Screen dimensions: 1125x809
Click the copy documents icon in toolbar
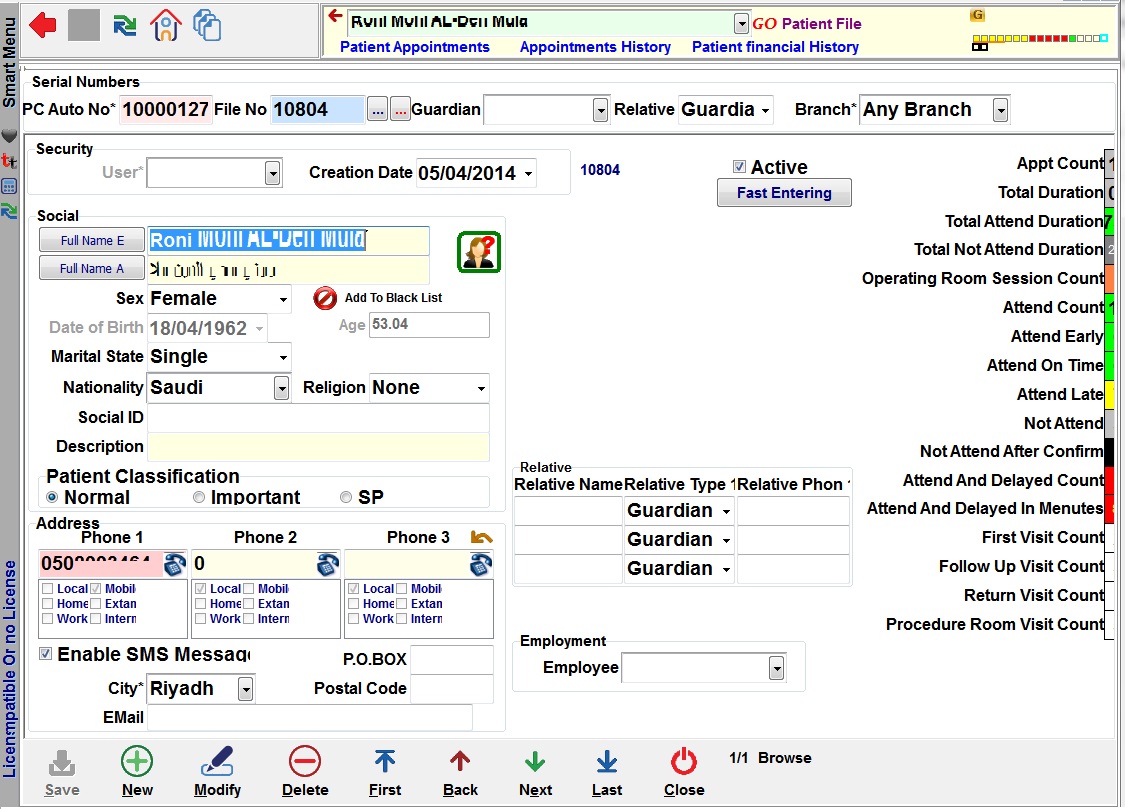(207, 25)
